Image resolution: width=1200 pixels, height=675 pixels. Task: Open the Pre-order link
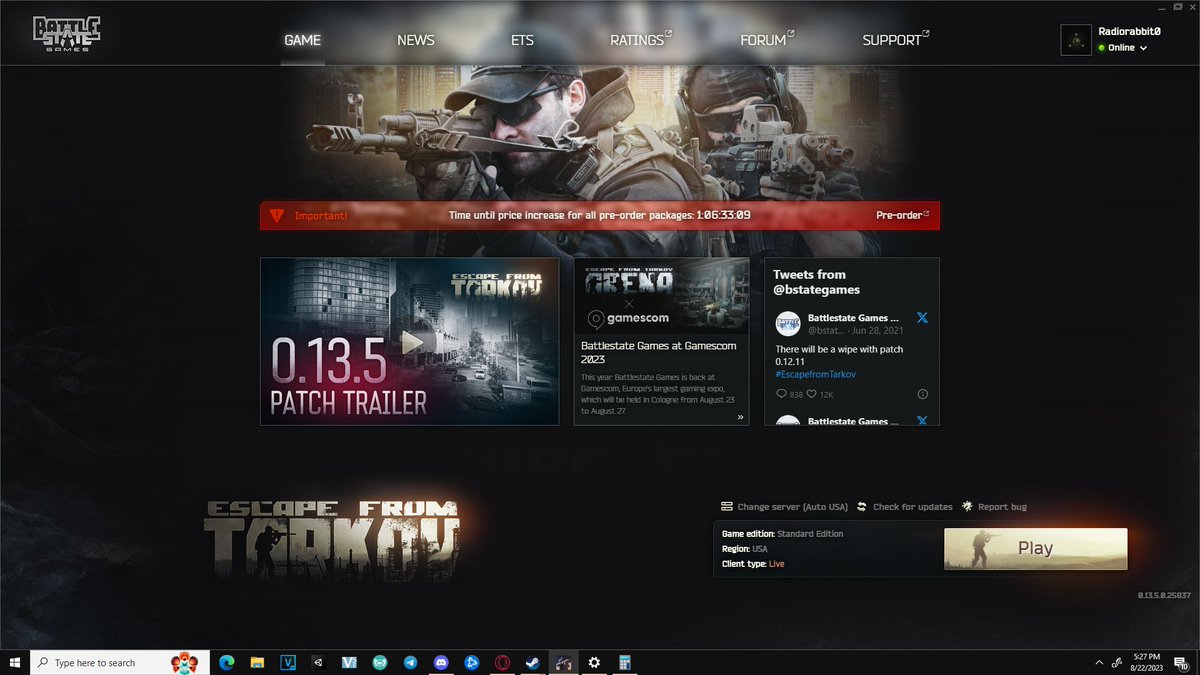pos(903,215)
